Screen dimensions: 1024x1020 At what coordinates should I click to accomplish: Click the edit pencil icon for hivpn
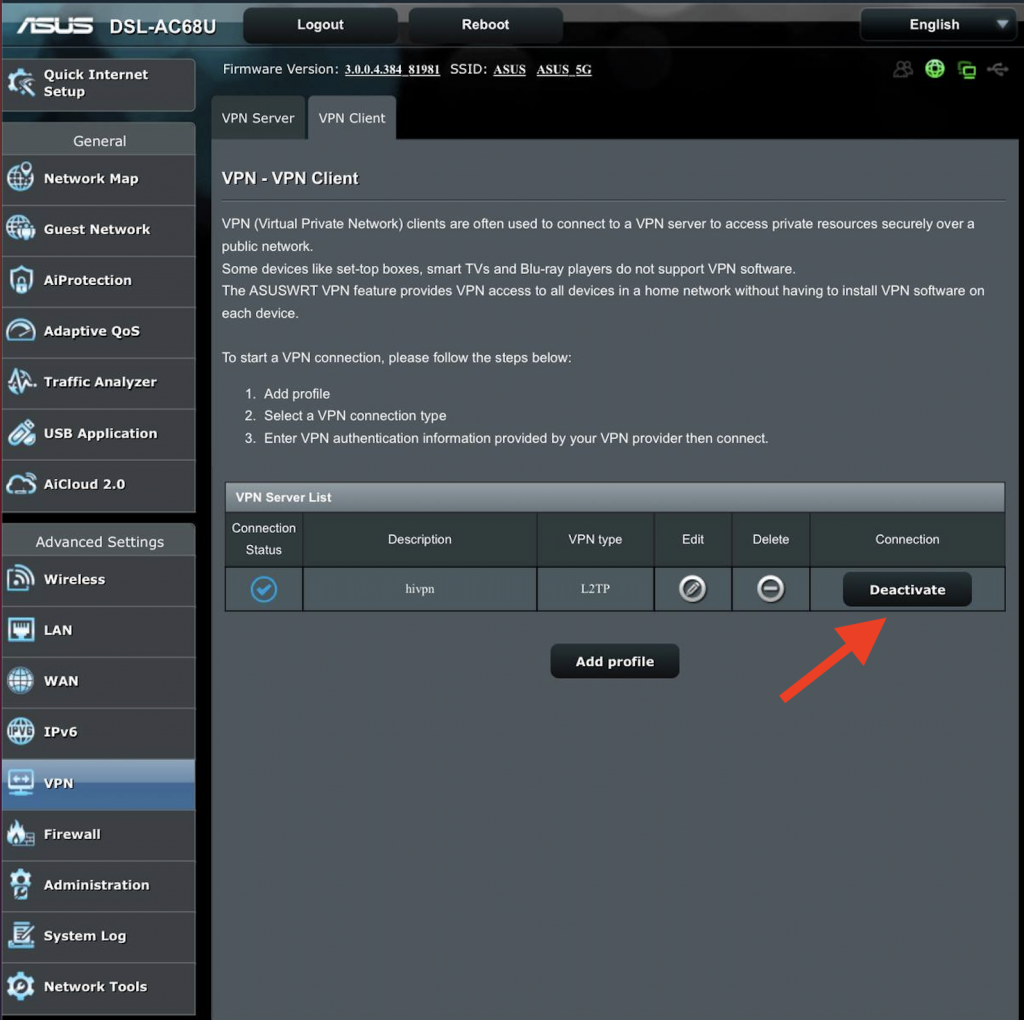coord(692,589)
